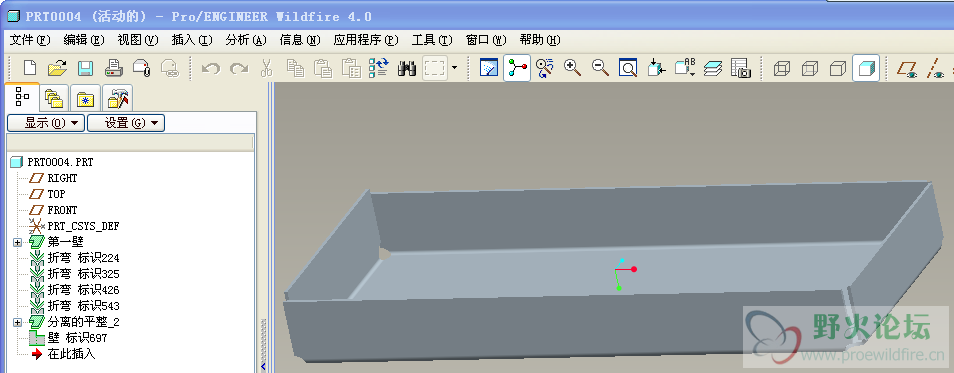The image size is (954, 373).
Task: Toggle the spin center display
Action: 517,68
